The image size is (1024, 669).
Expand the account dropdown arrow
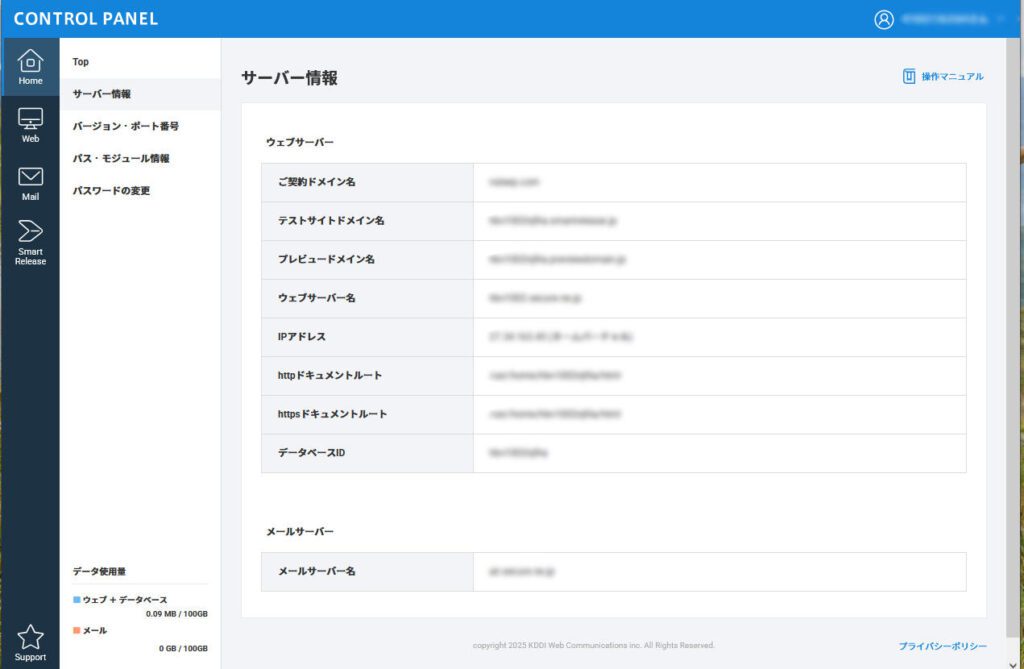[1000, 19]
